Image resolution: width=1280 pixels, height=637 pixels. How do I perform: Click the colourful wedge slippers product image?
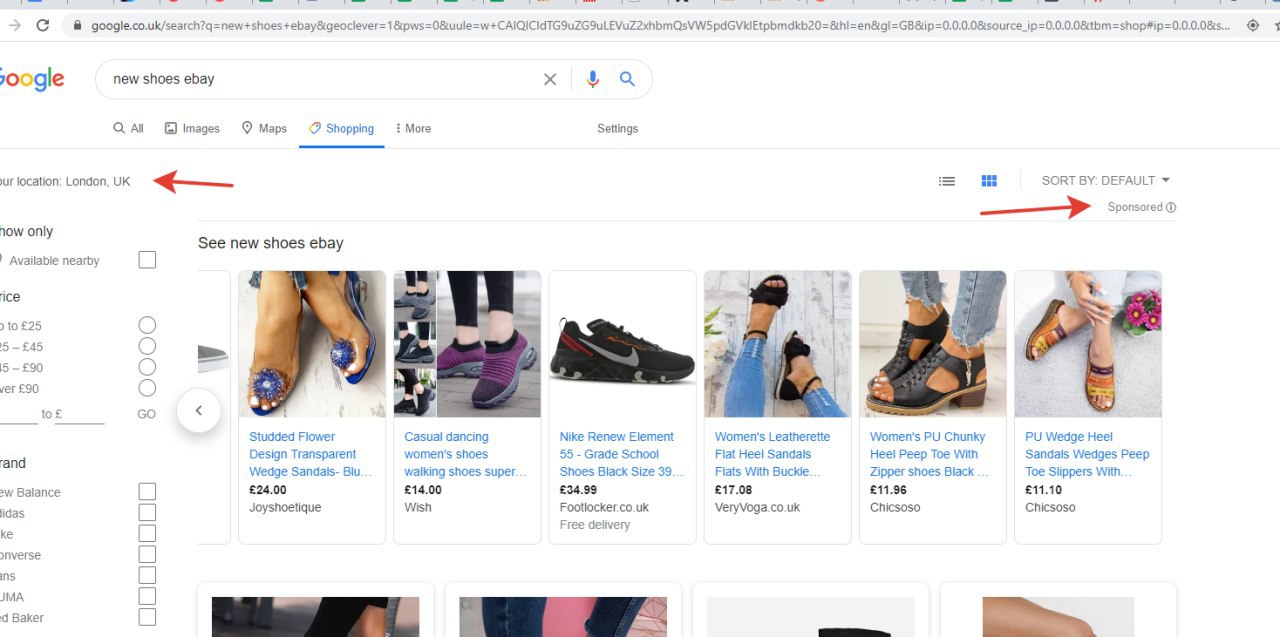[1088, 344]
